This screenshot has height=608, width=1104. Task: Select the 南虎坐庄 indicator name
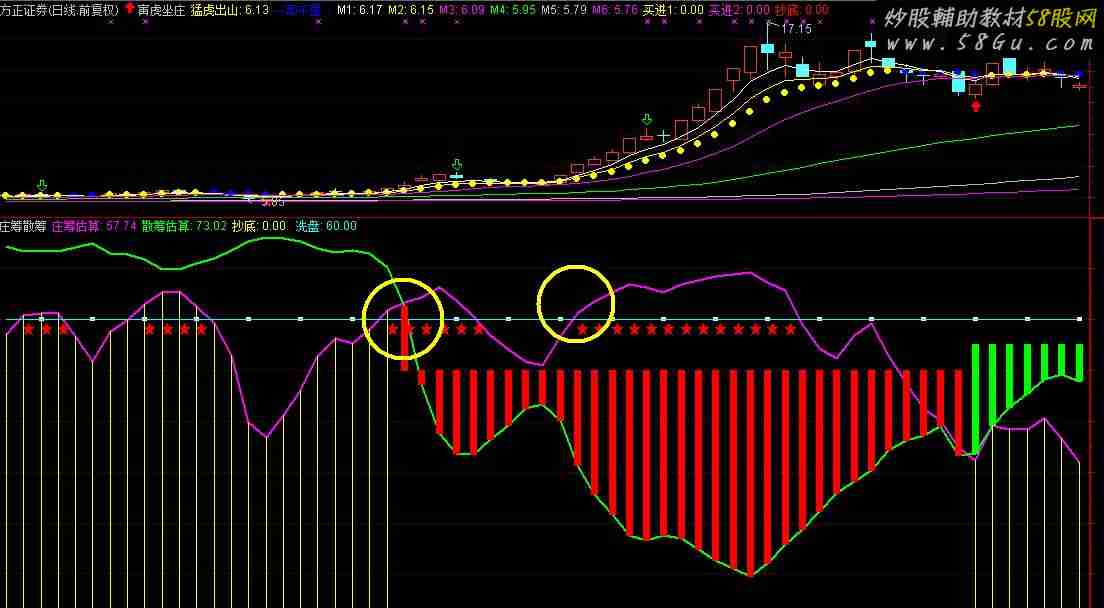161,10
